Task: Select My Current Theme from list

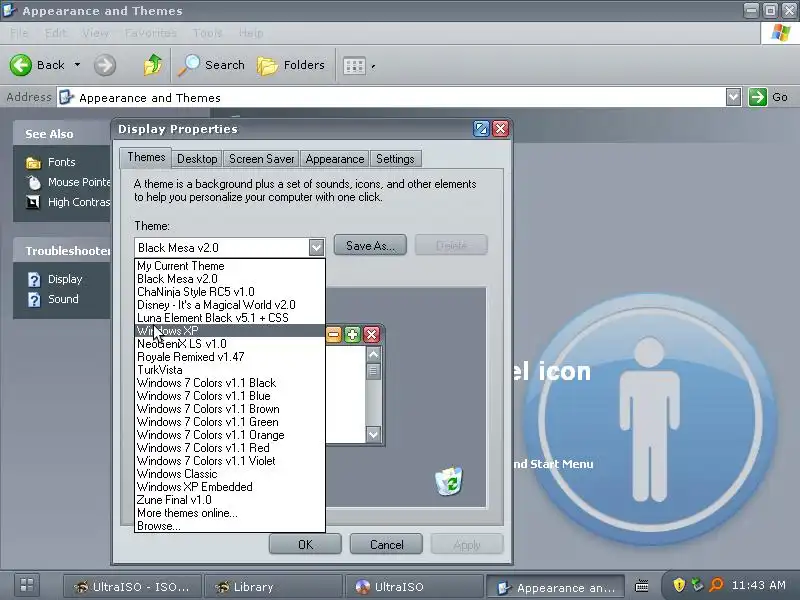Action: [x=230, y=266]
